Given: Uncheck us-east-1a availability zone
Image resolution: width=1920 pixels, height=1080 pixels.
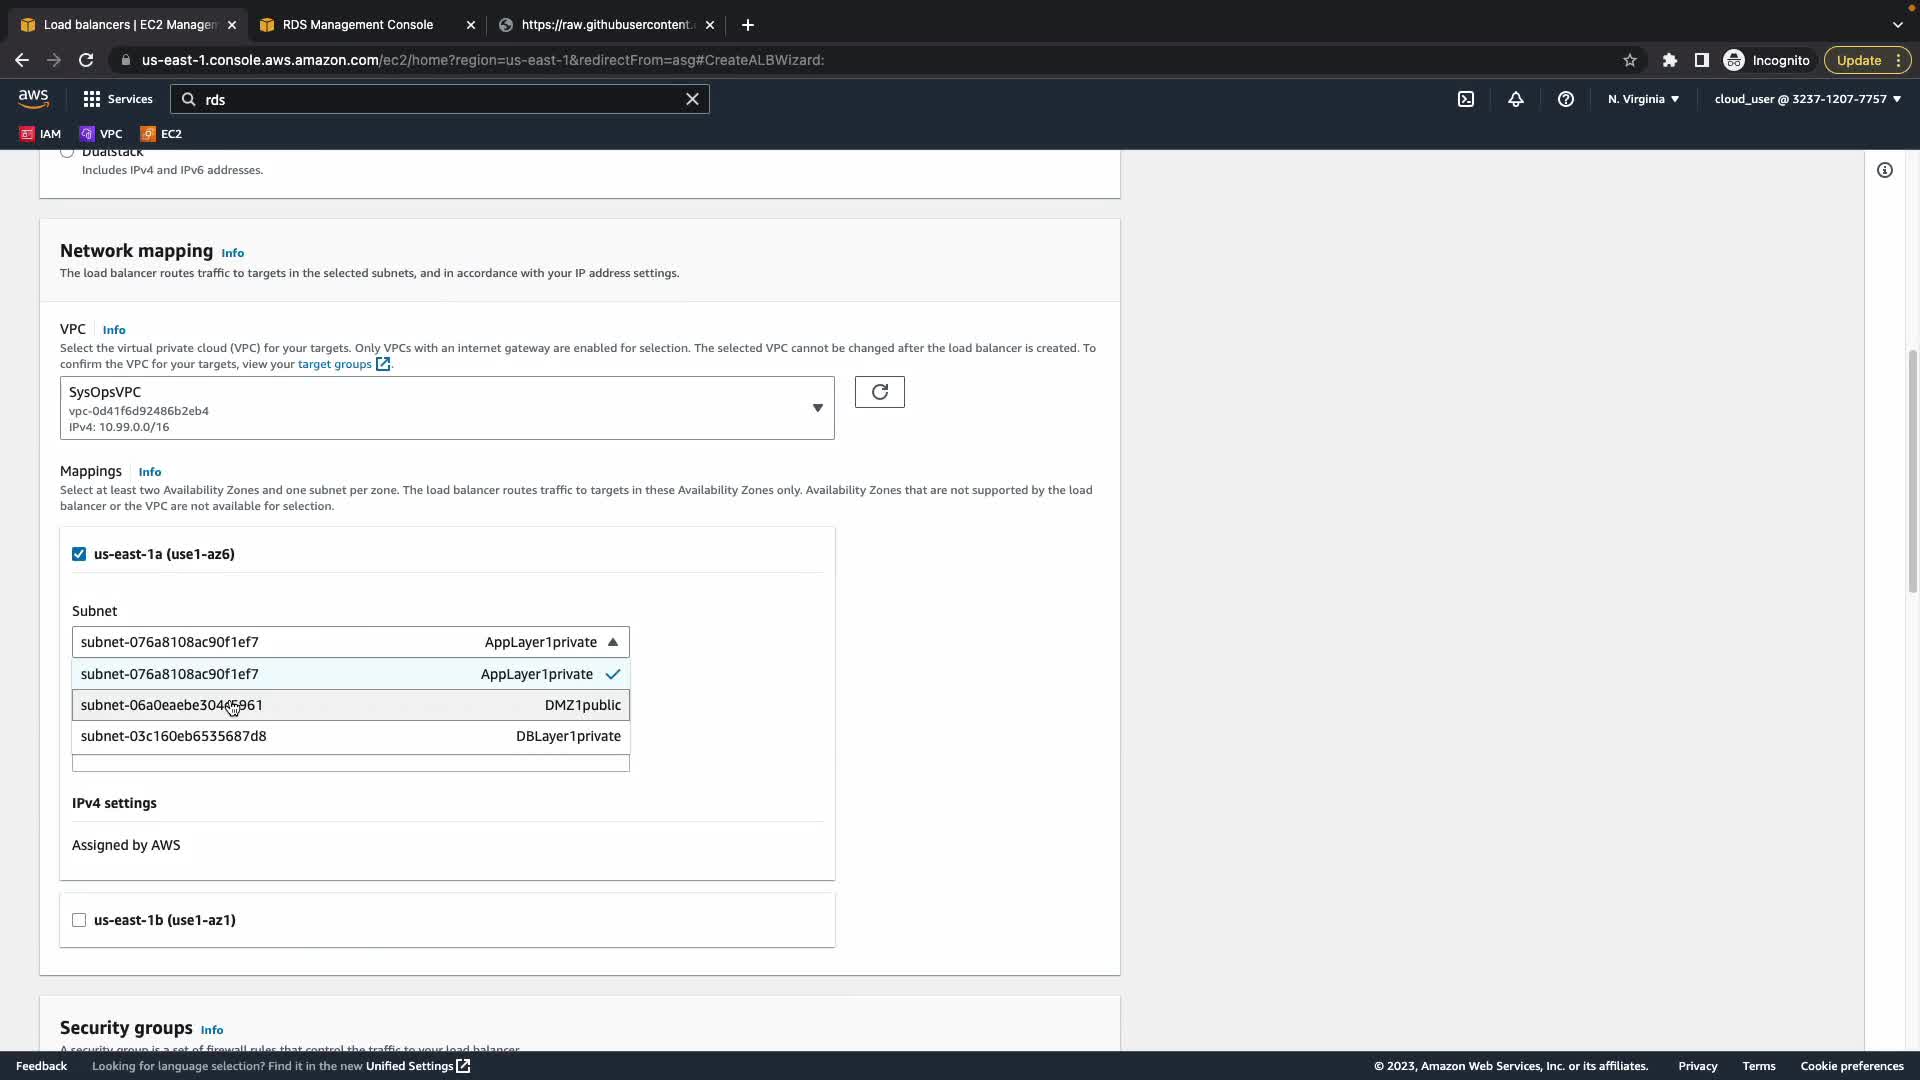Looking at the screenshot, I should point(79,554).
